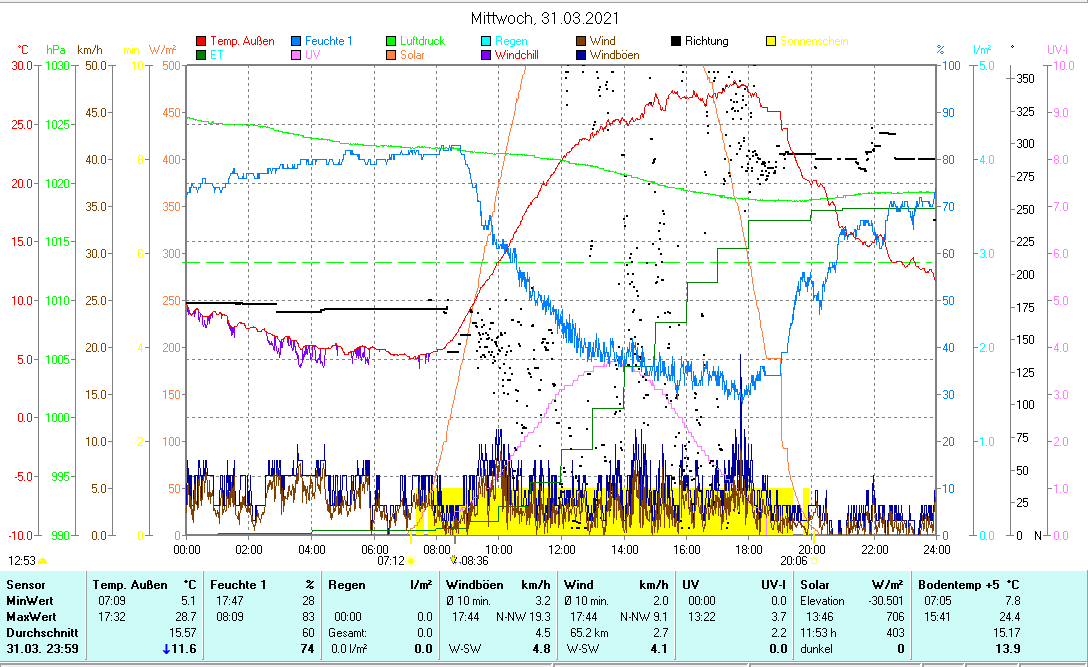Viewport: 1088px width, 667px height.
Task: Click the yellow Sonnenschein legend square
Action: [771, 42]
